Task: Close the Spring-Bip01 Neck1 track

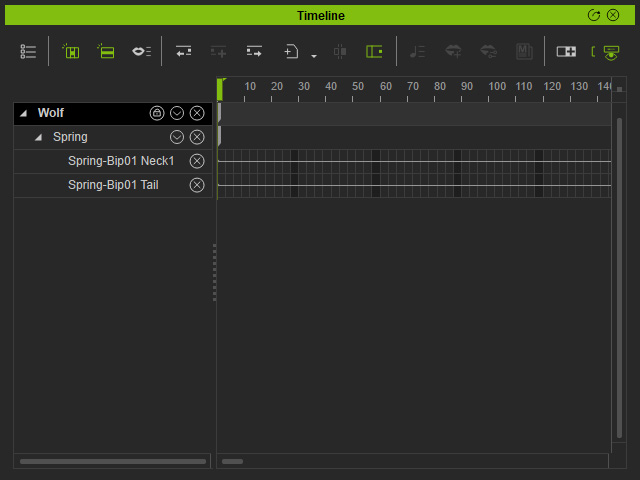Action: (197, 161)
